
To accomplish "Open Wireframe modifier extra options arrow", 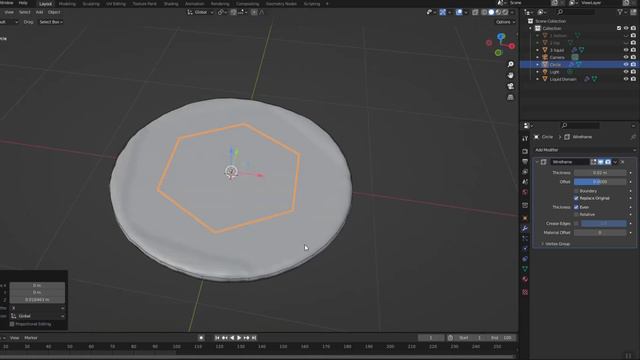I will (x=615, y=162).
